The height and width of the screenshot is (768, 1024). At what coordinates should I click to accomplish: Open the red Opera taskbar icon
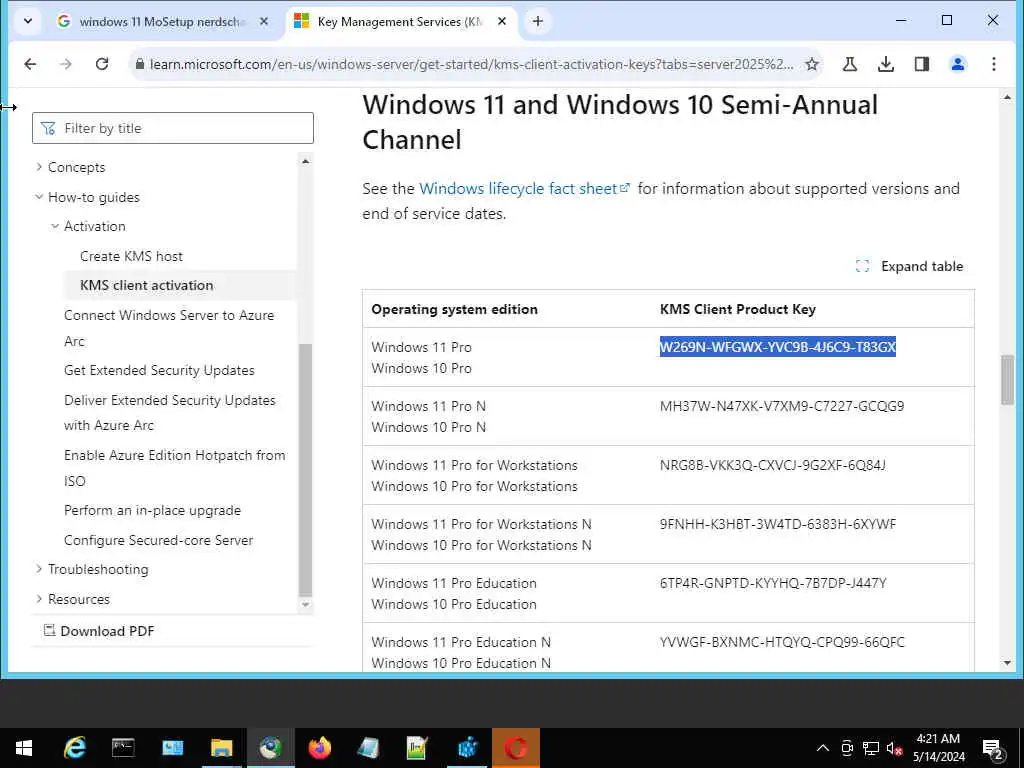pos(515,748)
